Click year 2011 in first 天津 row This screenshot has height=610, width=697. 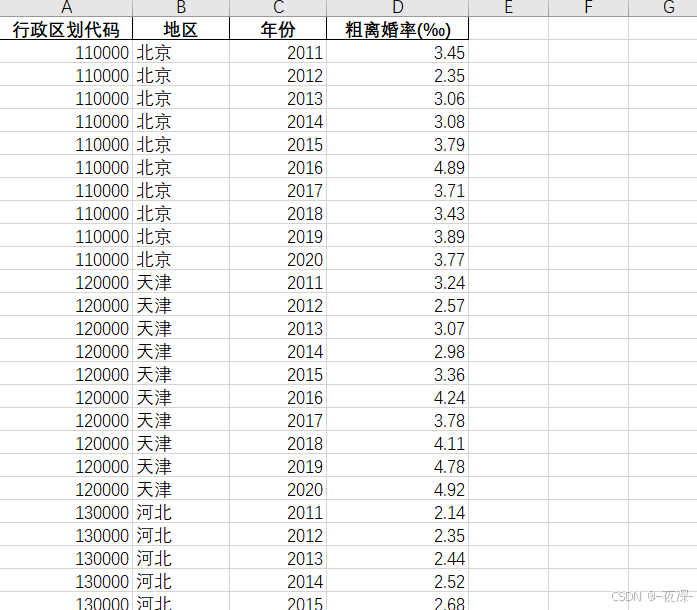pyautogui.click(x=278, y=282)
